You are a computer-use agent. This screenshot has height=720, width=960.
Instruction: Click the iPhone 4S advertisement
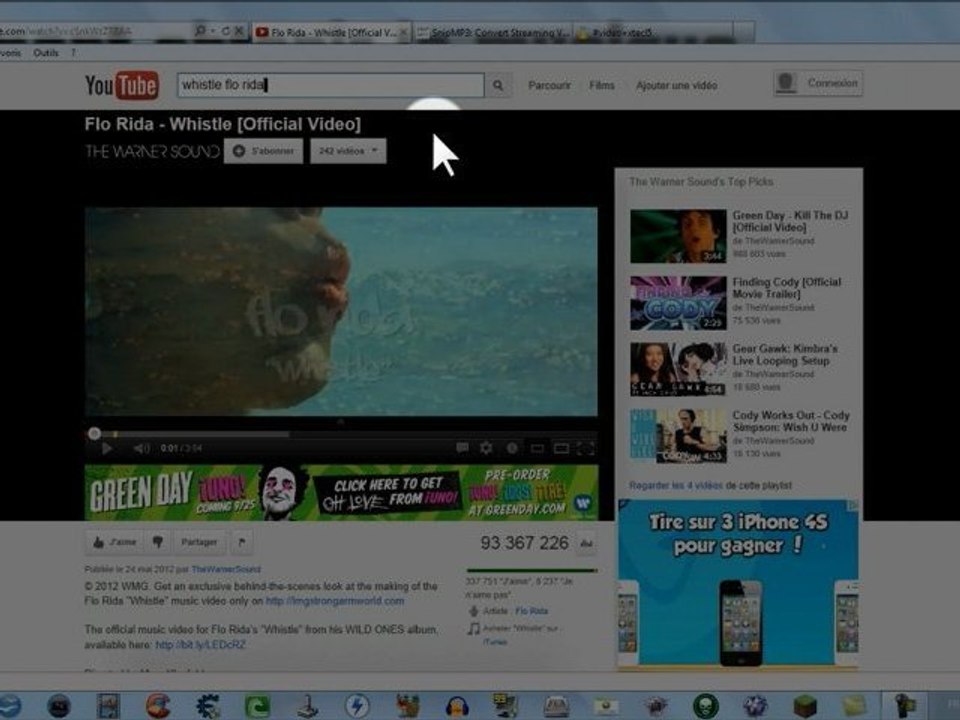738,583
